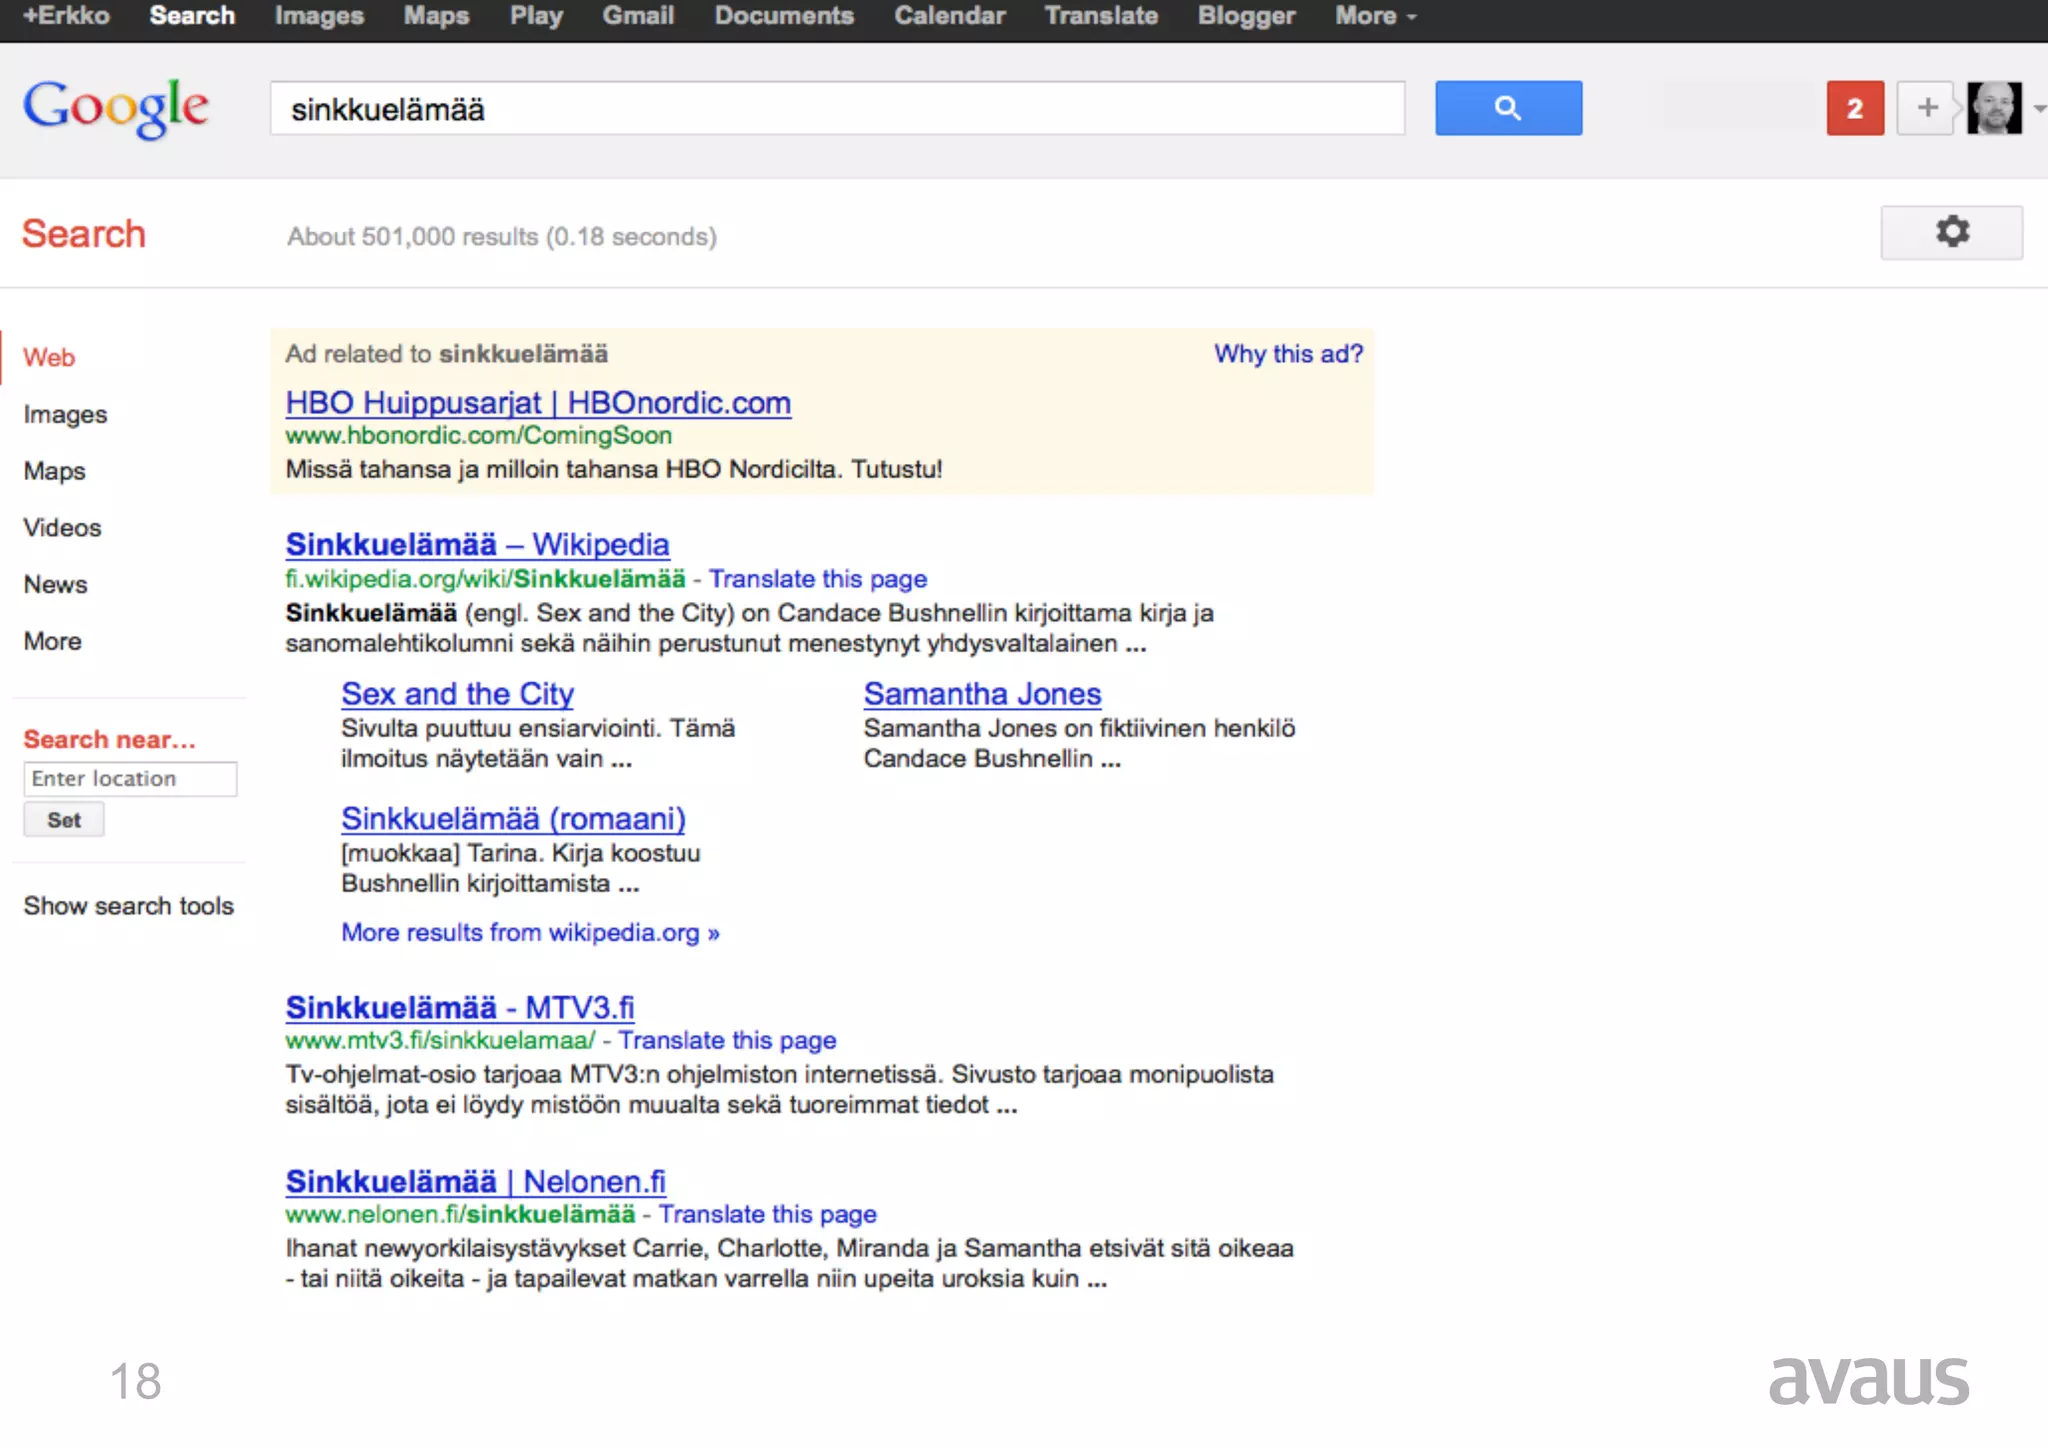Screen dimensions: 2048x1448
Task: Switch to Images in left sidebar
Action: point(65,414)
